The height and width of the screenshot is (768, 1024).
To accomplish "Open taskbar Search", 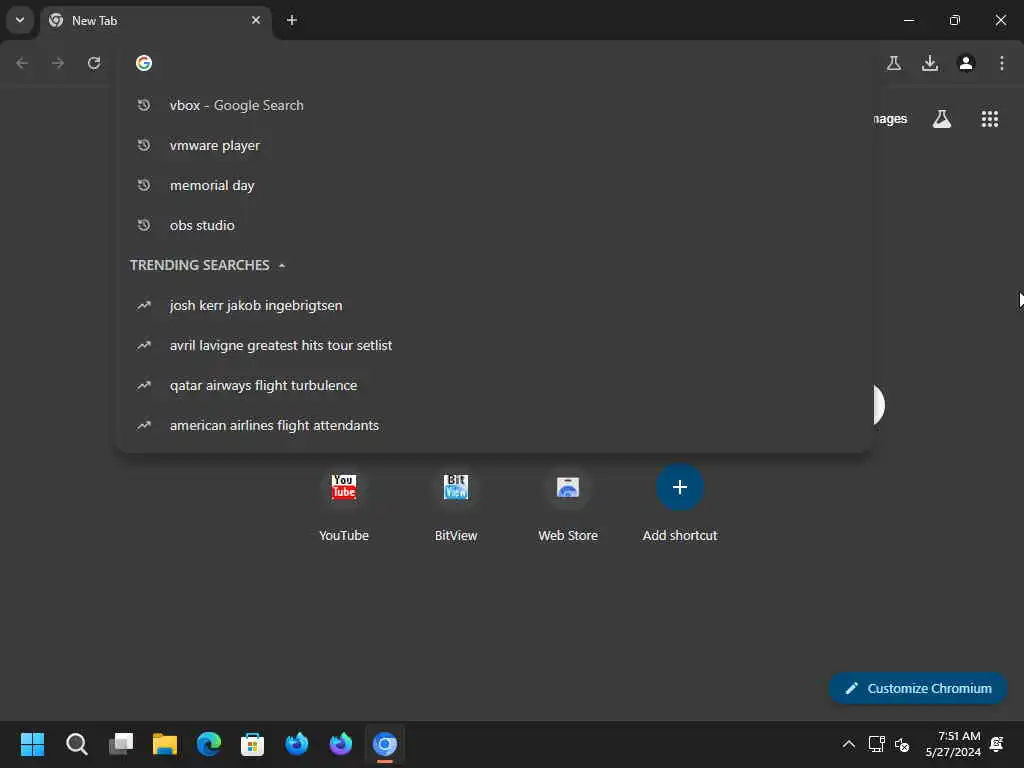I will 76,744.
